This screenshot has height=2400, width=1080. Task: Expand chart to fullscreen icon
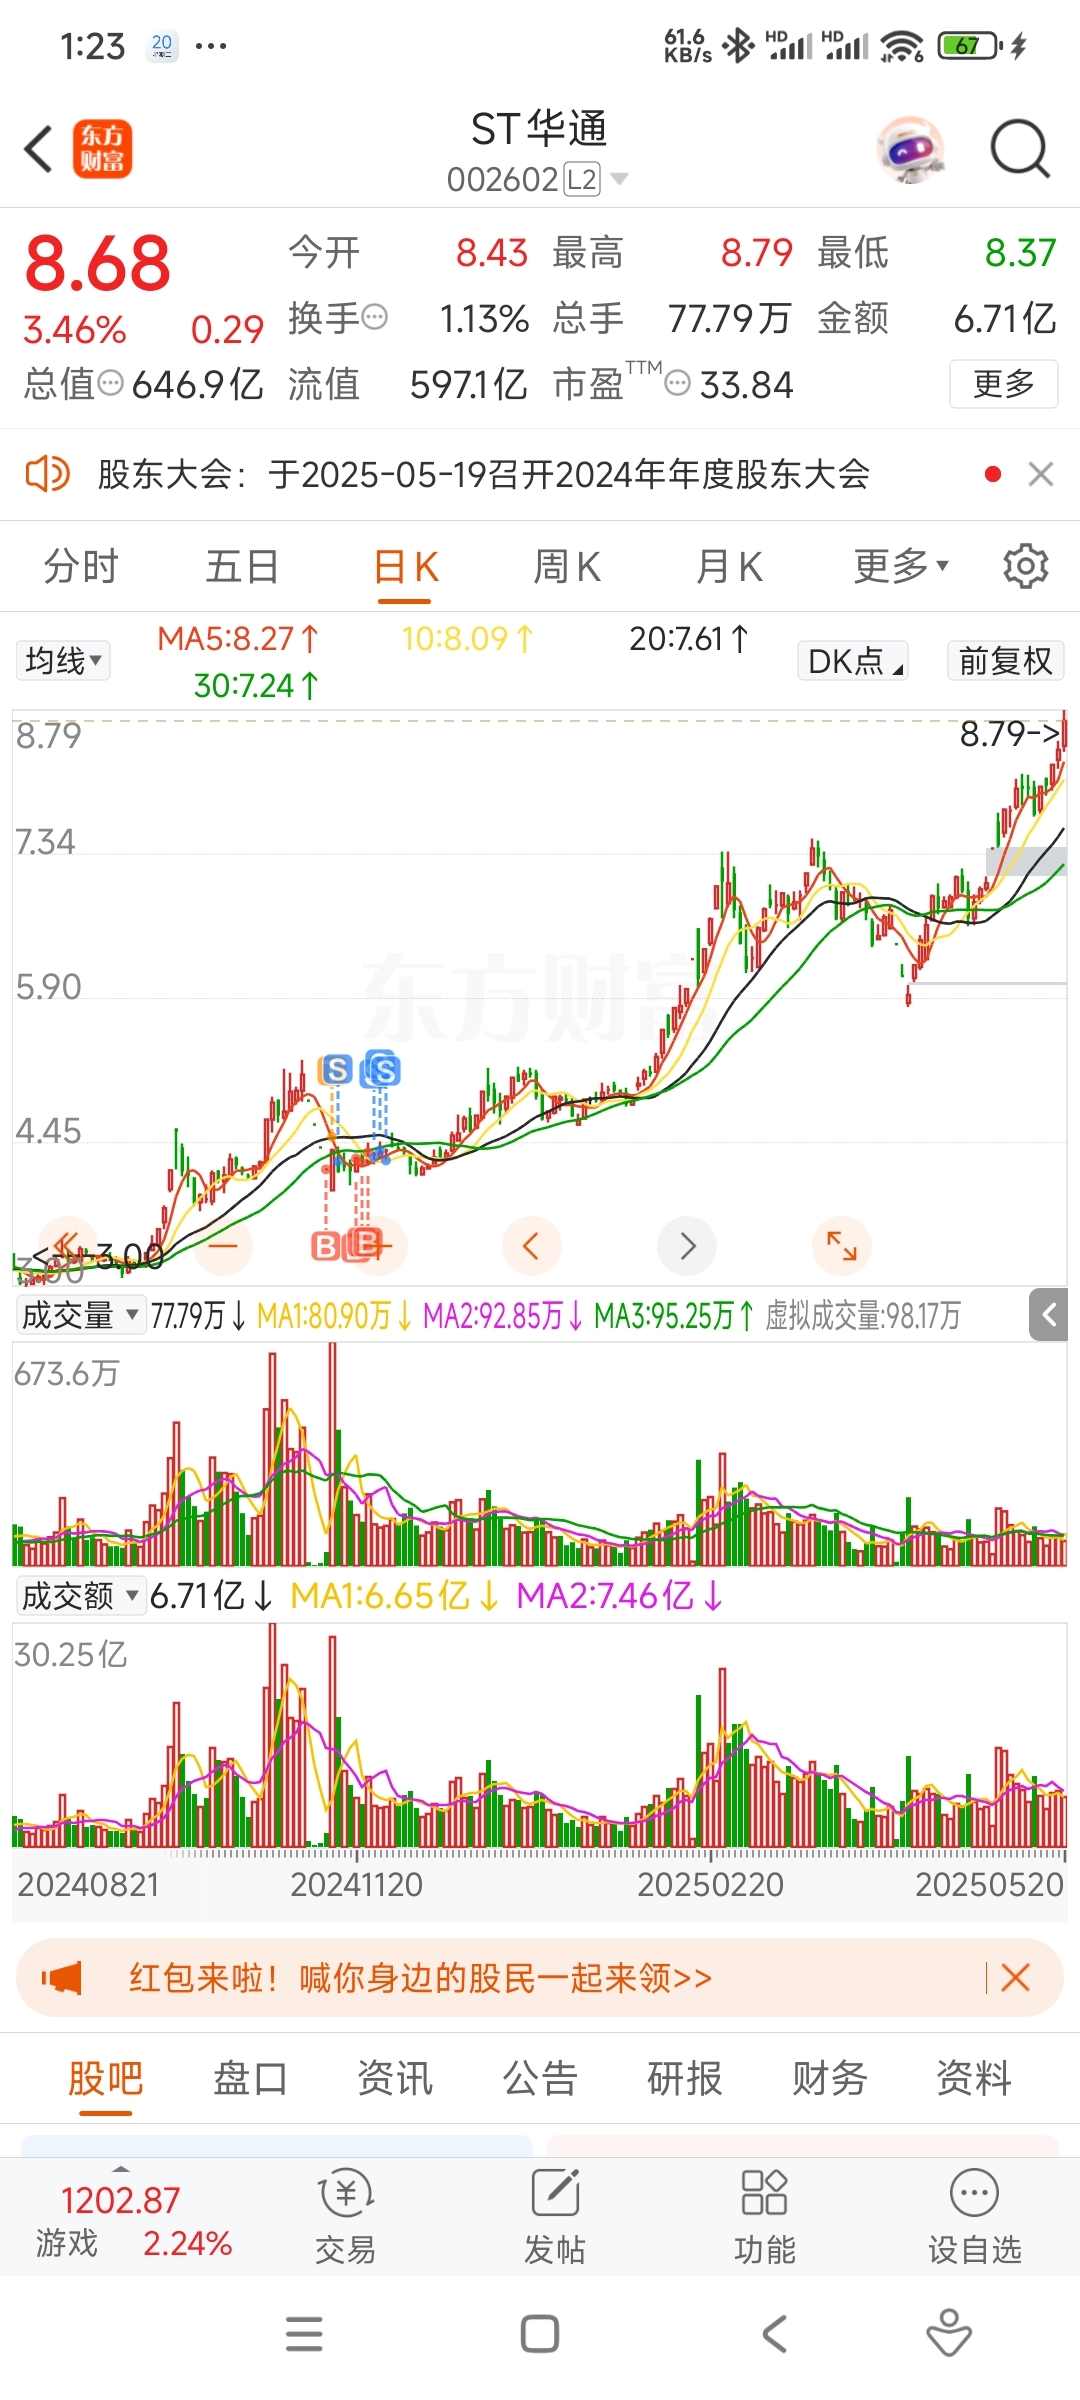coord(842,1246)
